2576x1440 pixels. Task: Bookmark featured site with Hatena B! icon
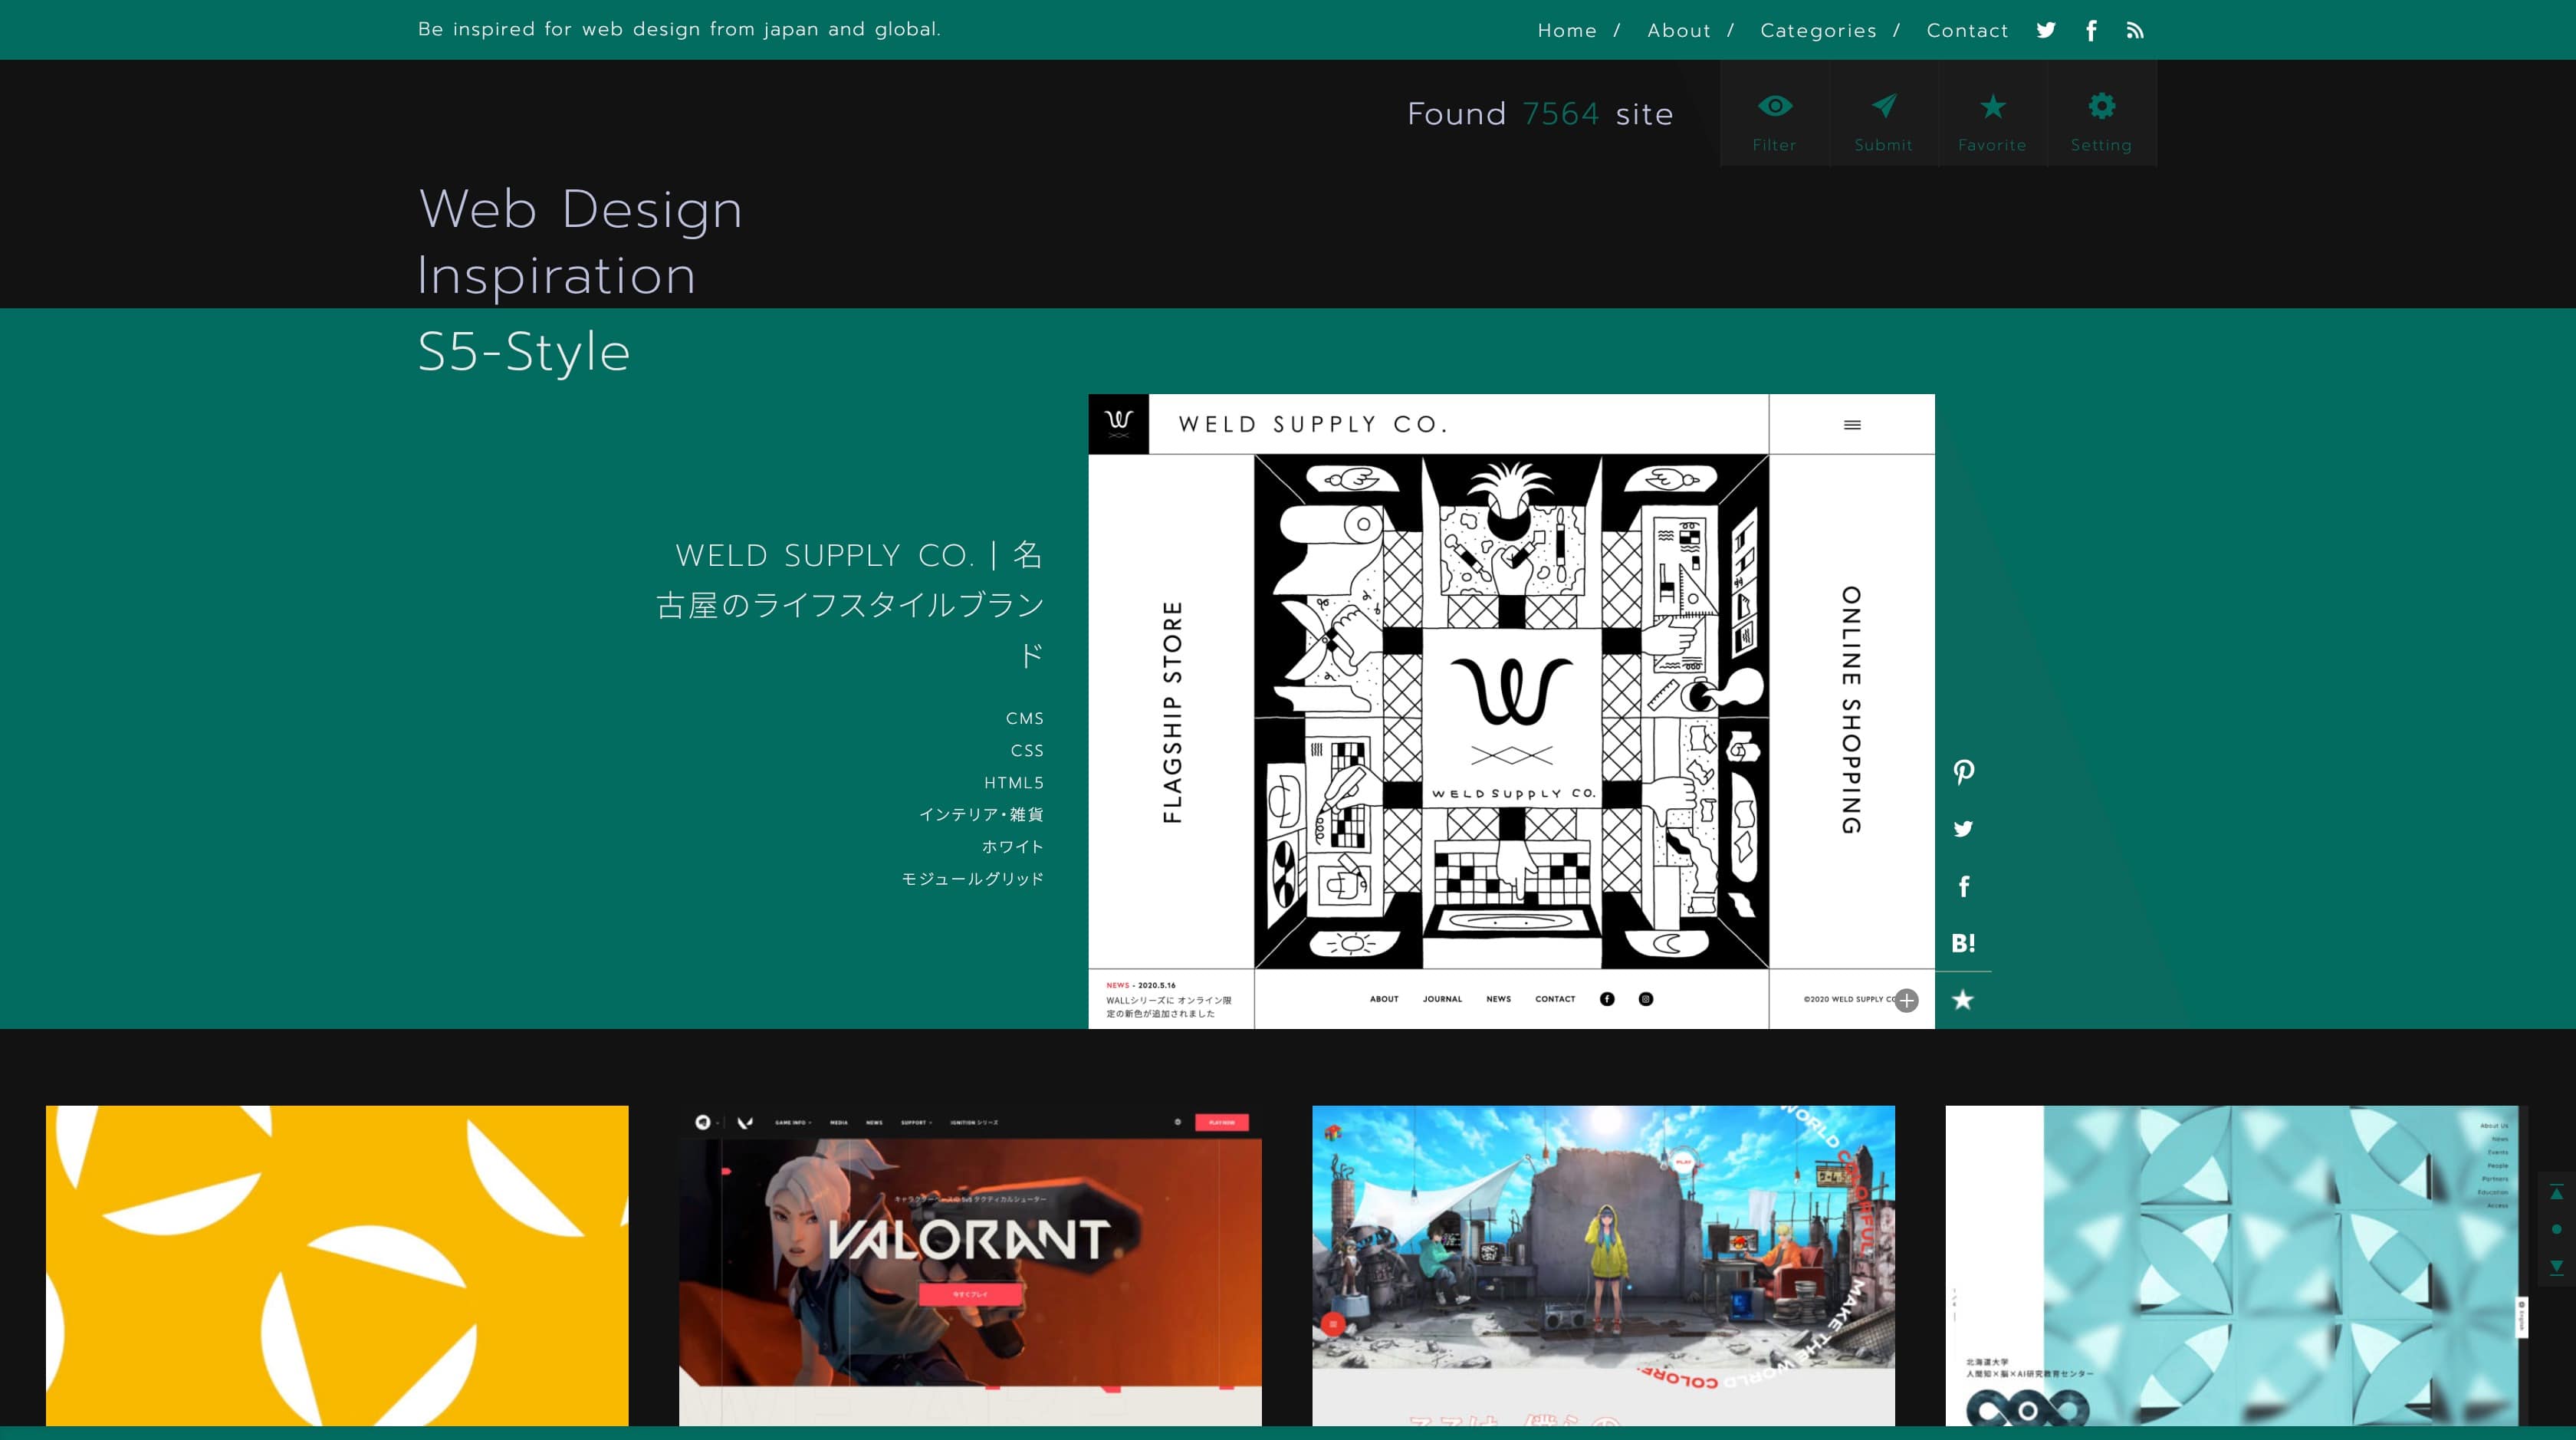click(x=1963, y=943)
